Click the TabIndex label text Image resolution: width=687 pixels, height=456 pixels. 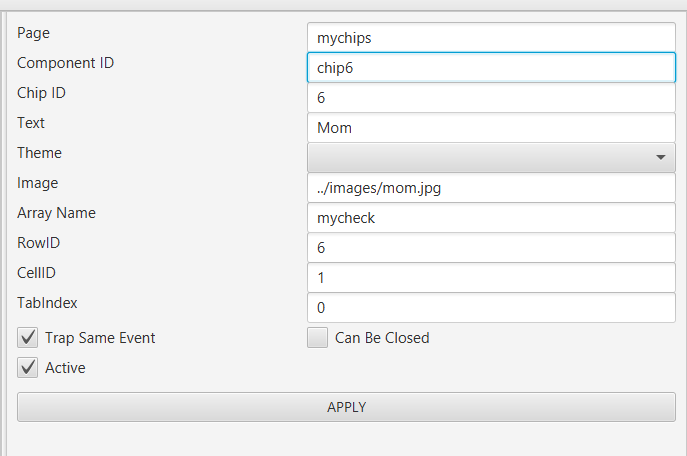coord(47,302)
